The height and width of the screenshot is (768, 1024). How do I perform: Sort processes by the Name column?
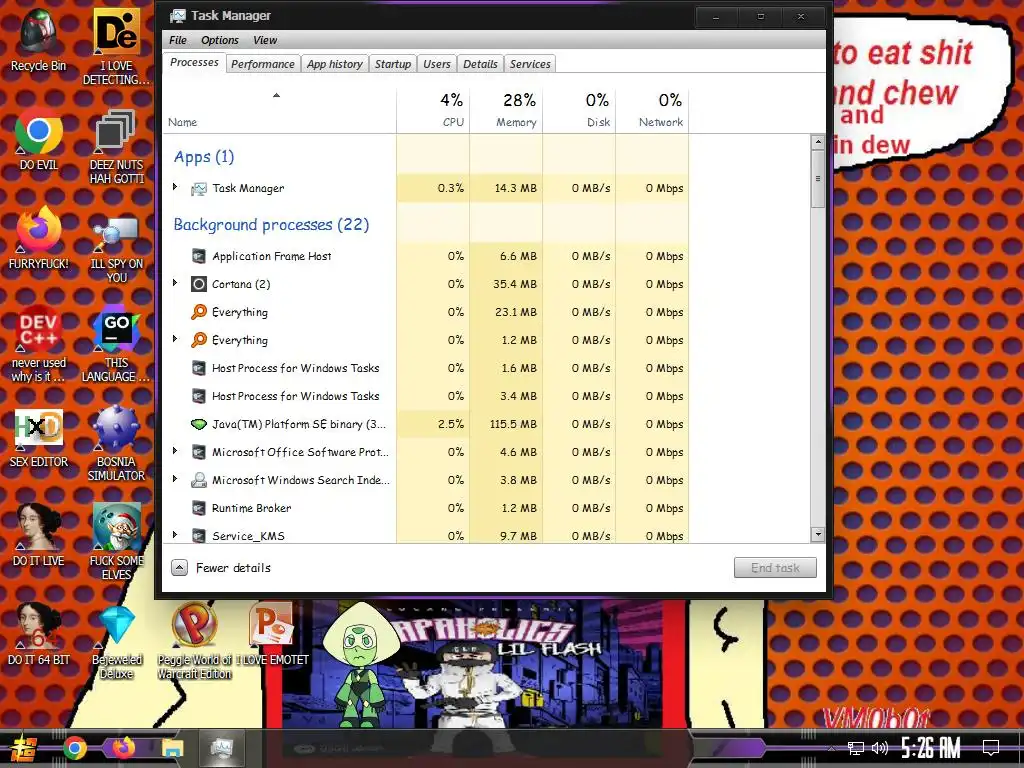(280, 111)
